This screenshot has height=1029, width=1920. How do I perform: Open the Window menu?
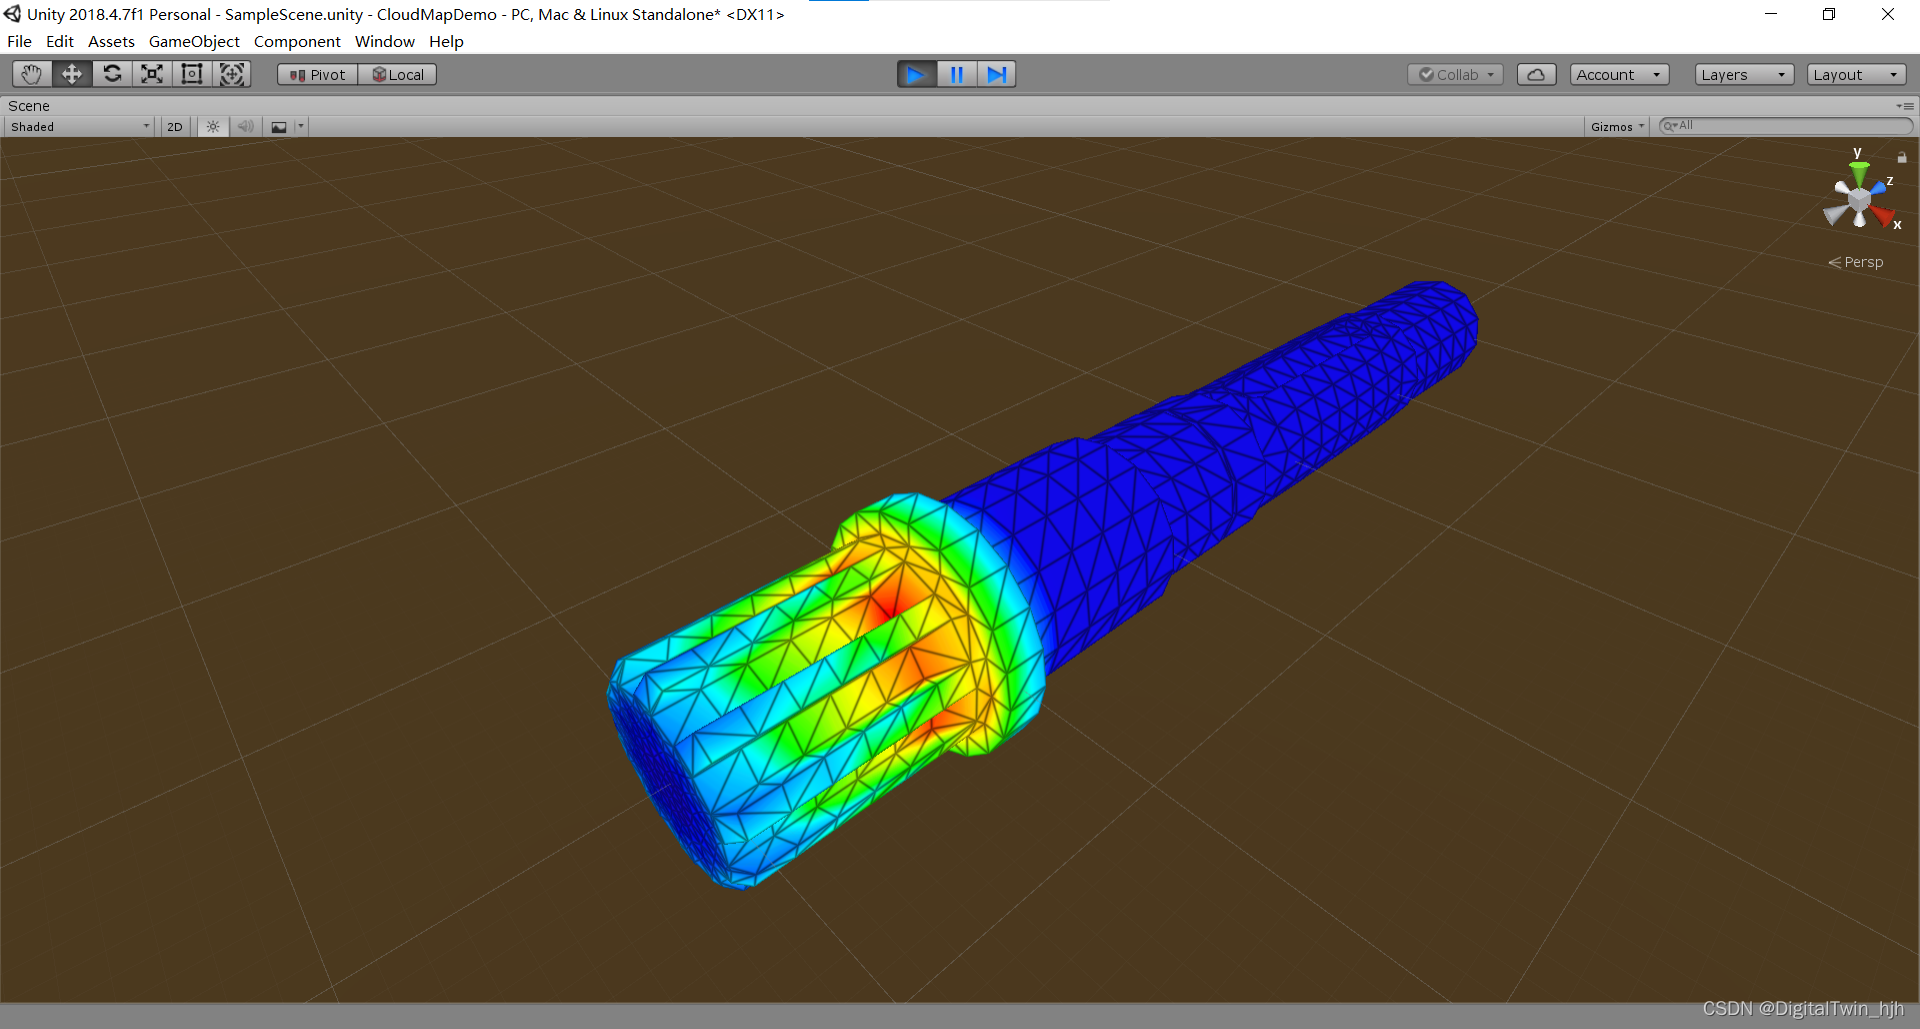pos(385,41)
